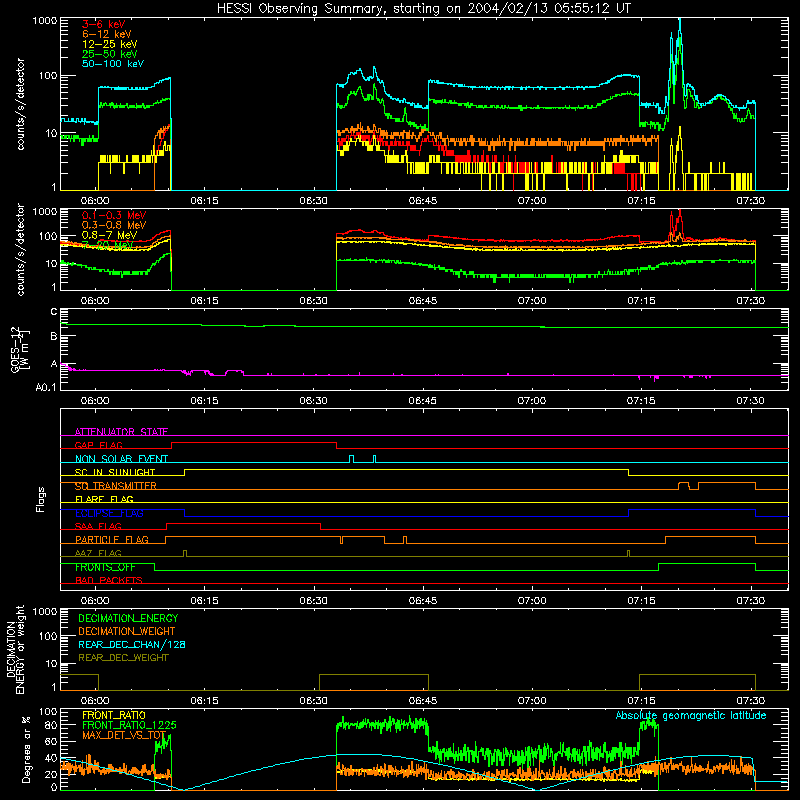800x800 pixels.
Task: Select the 12-25 keV legend label
Action: pyautogui.click(x=110, y=44)
